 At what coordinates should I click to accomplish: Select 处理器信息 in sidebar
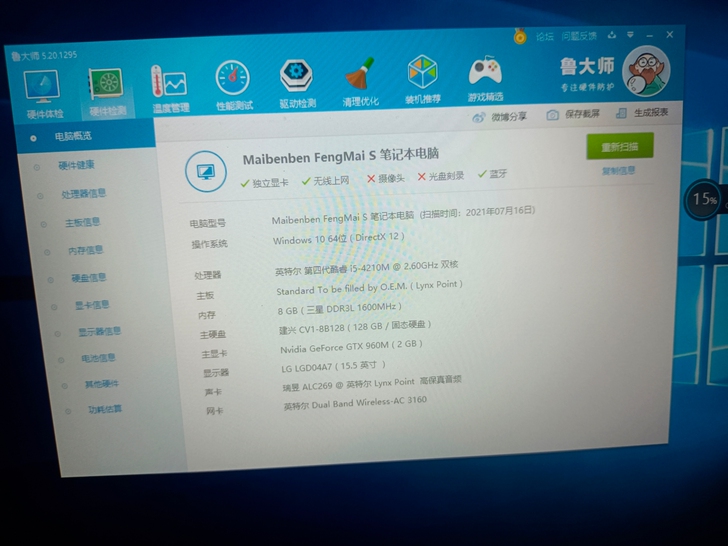coord(84,193)
